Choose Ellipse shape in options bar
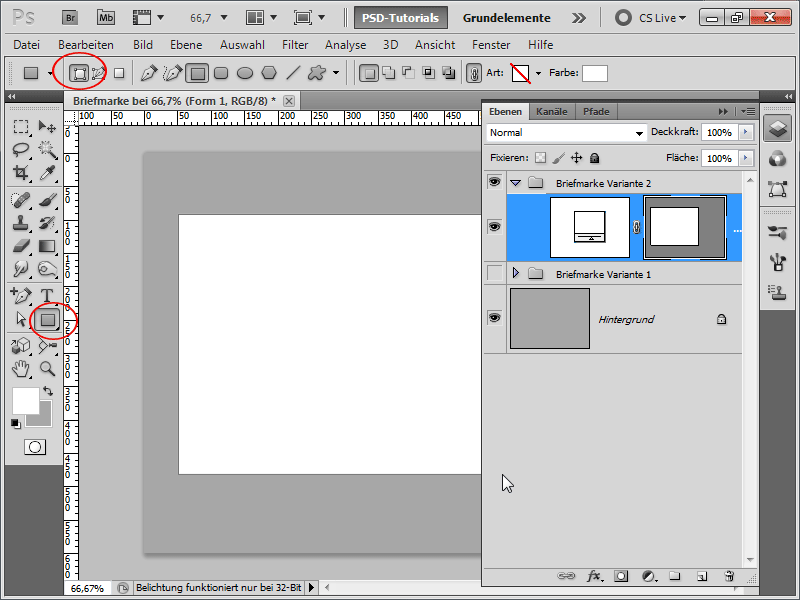800x600 pixels. (x=245, y=73)
